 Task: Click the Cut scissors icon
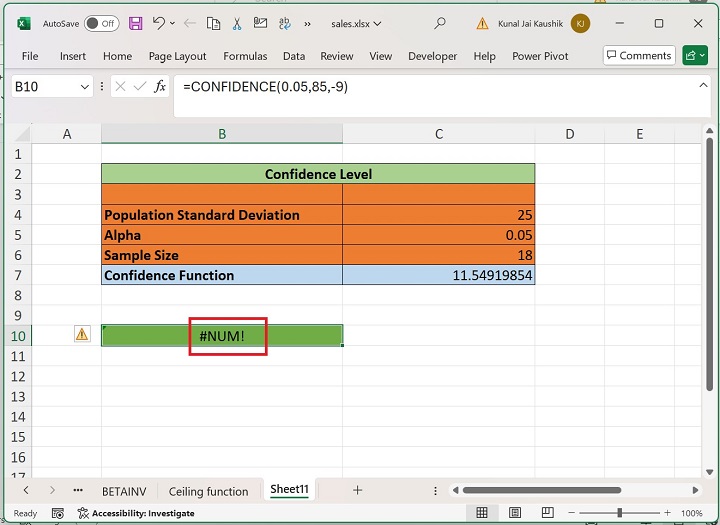click(x=236, y=23)
